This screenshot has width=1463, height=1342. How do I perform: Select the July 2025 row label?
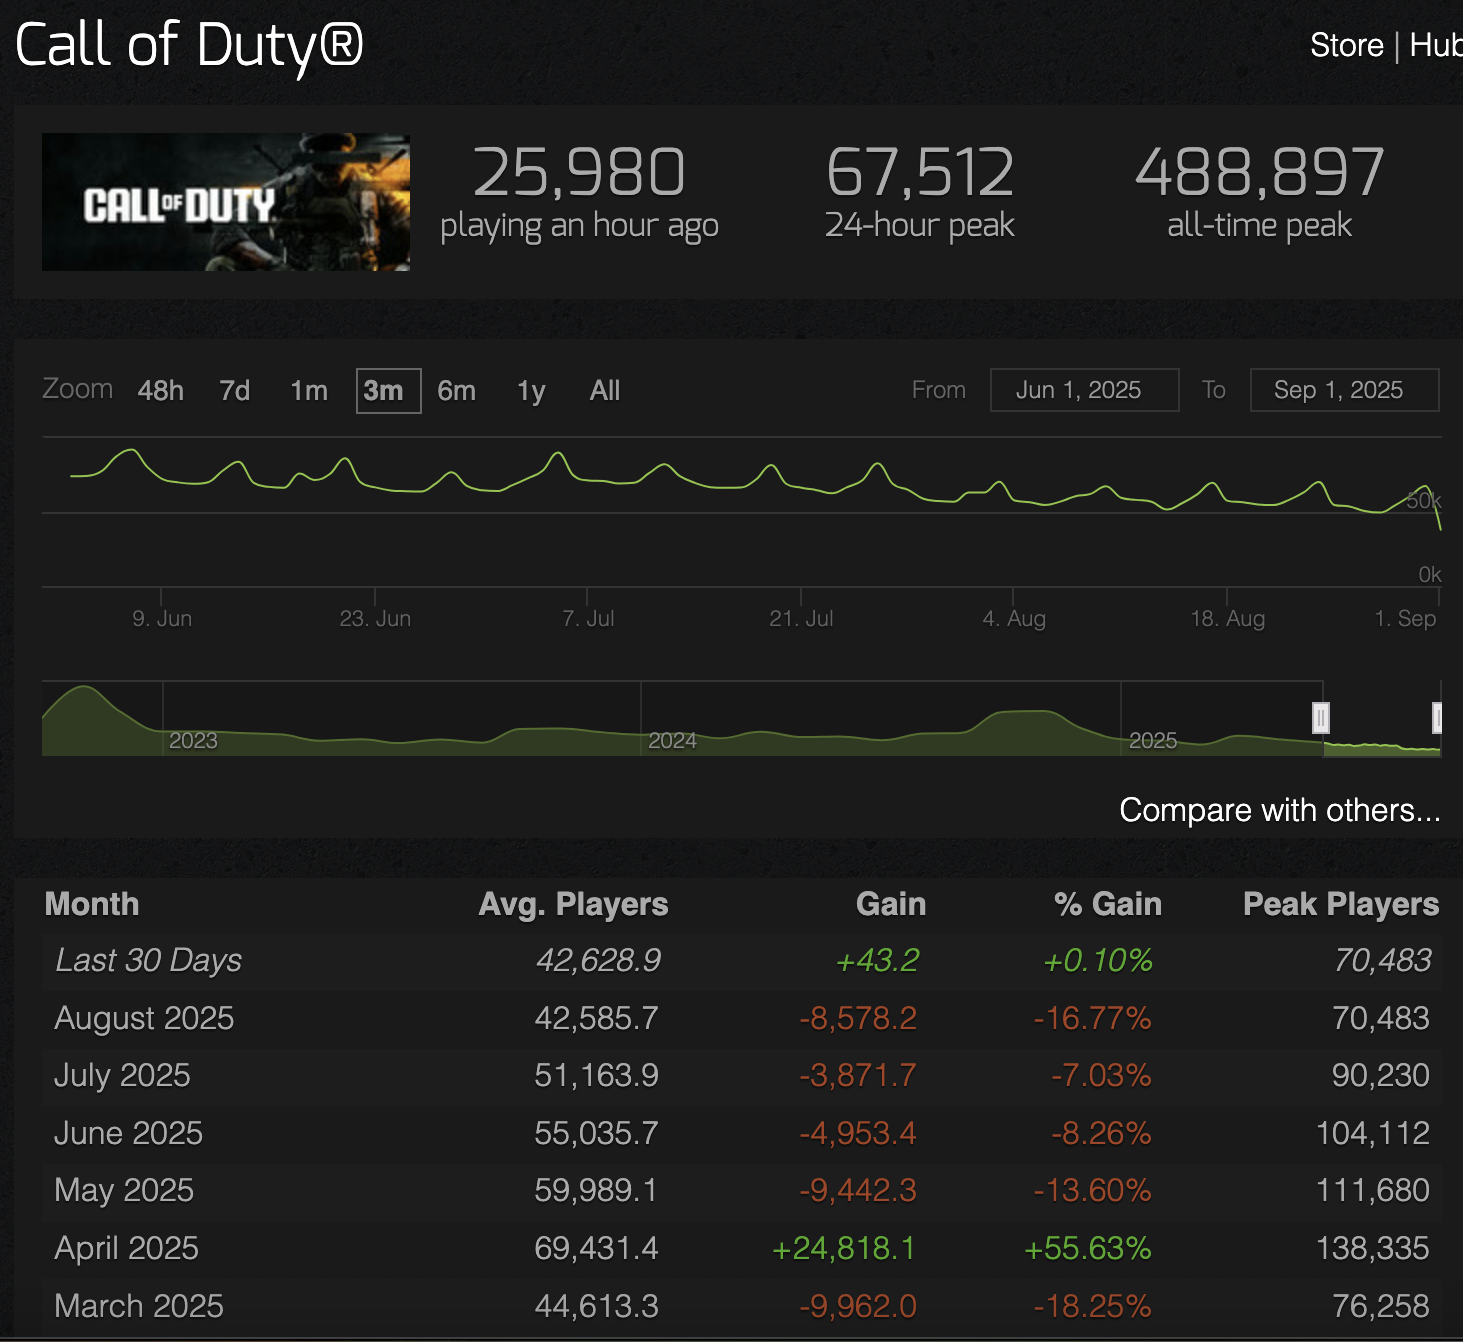[x=122, y=1075]
